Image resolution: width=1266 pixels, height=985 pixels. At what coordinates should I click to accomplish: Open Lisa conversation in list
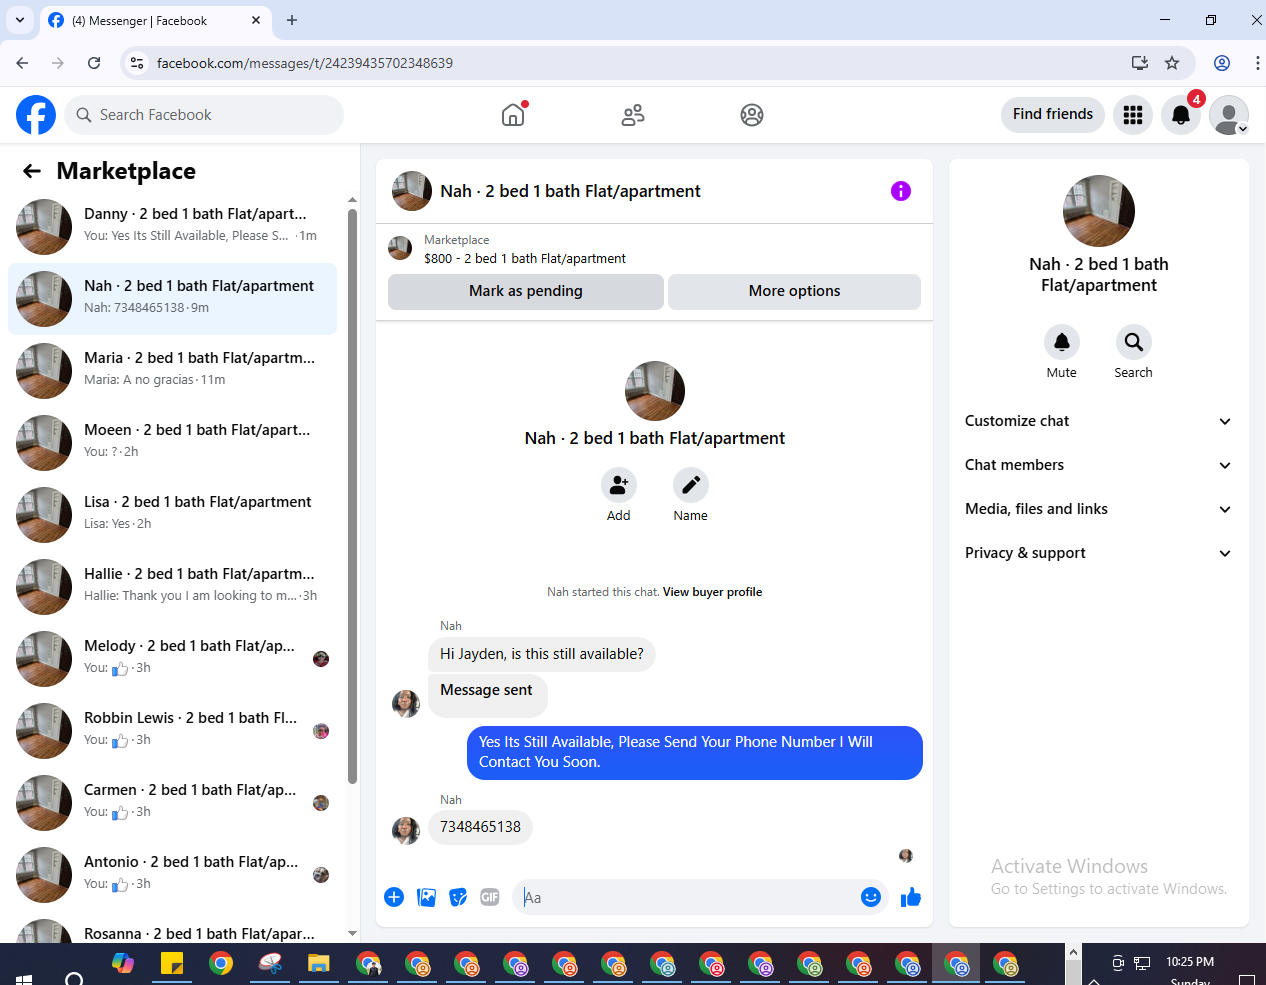pyautogui.click(x=172, y=515)
